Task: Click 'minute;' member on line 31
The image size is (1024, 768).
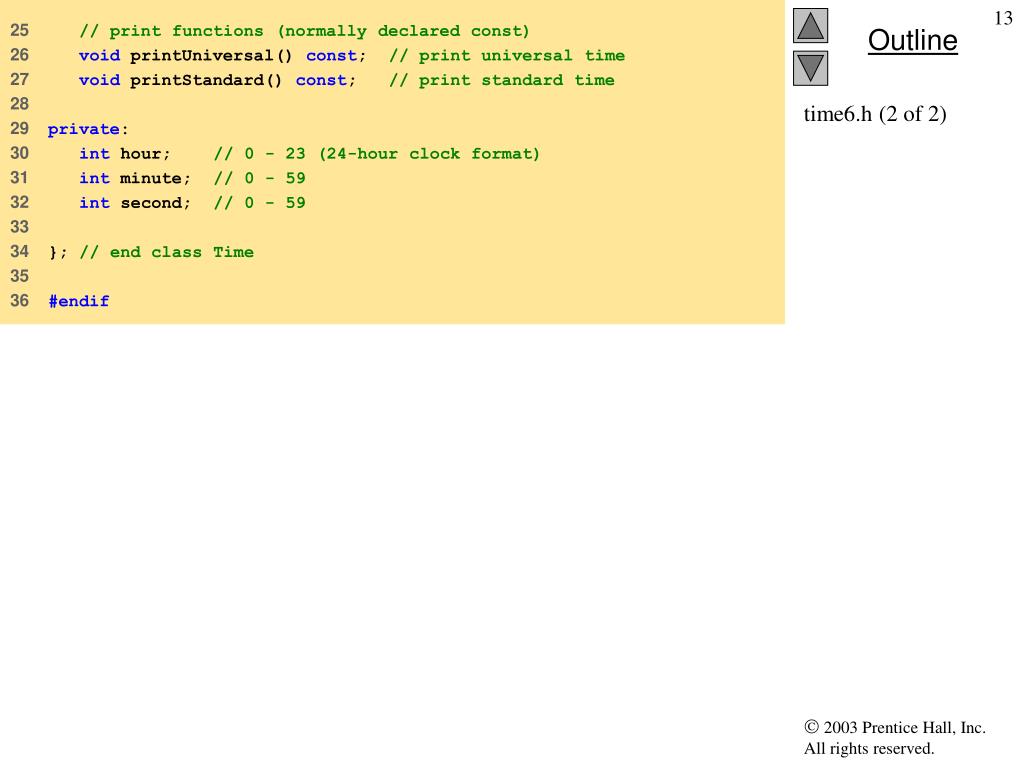Action: tap(155, 178)
